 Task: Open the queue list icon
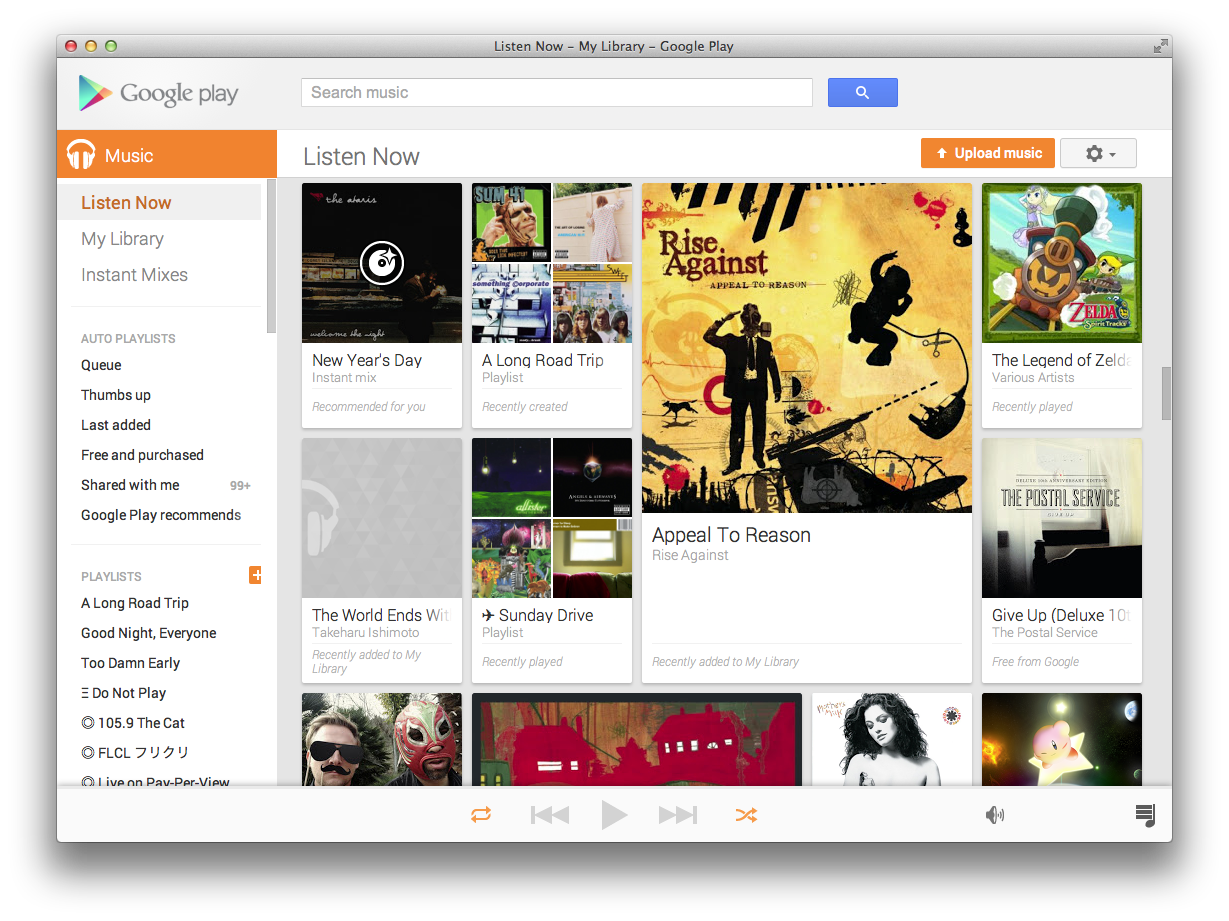click(1145, 815)
